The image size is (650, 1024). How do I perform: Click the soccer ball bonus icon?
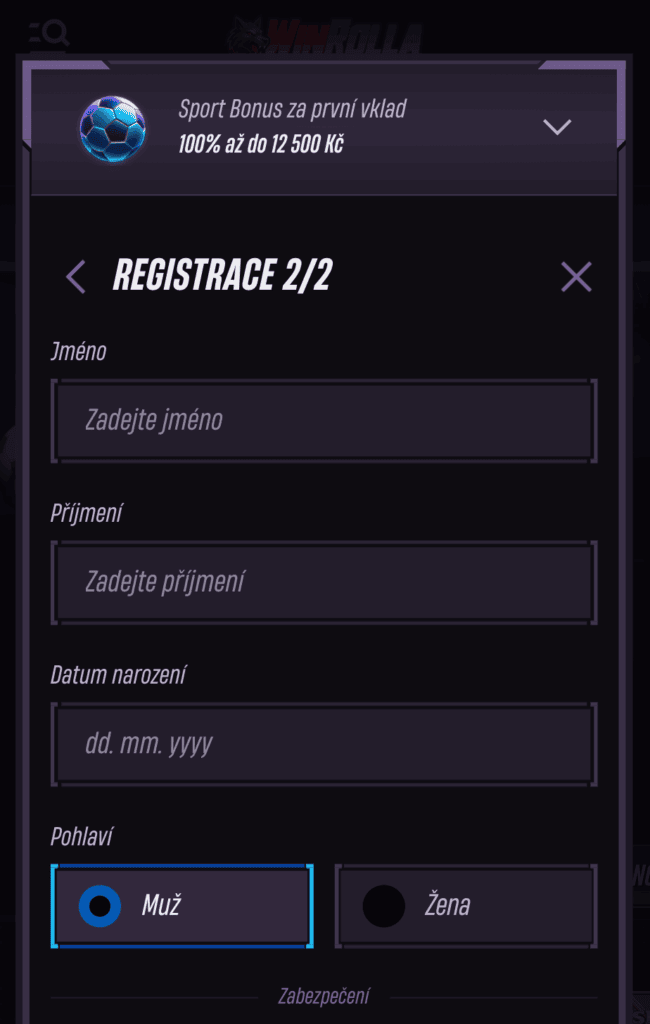[x=112, y=129]
